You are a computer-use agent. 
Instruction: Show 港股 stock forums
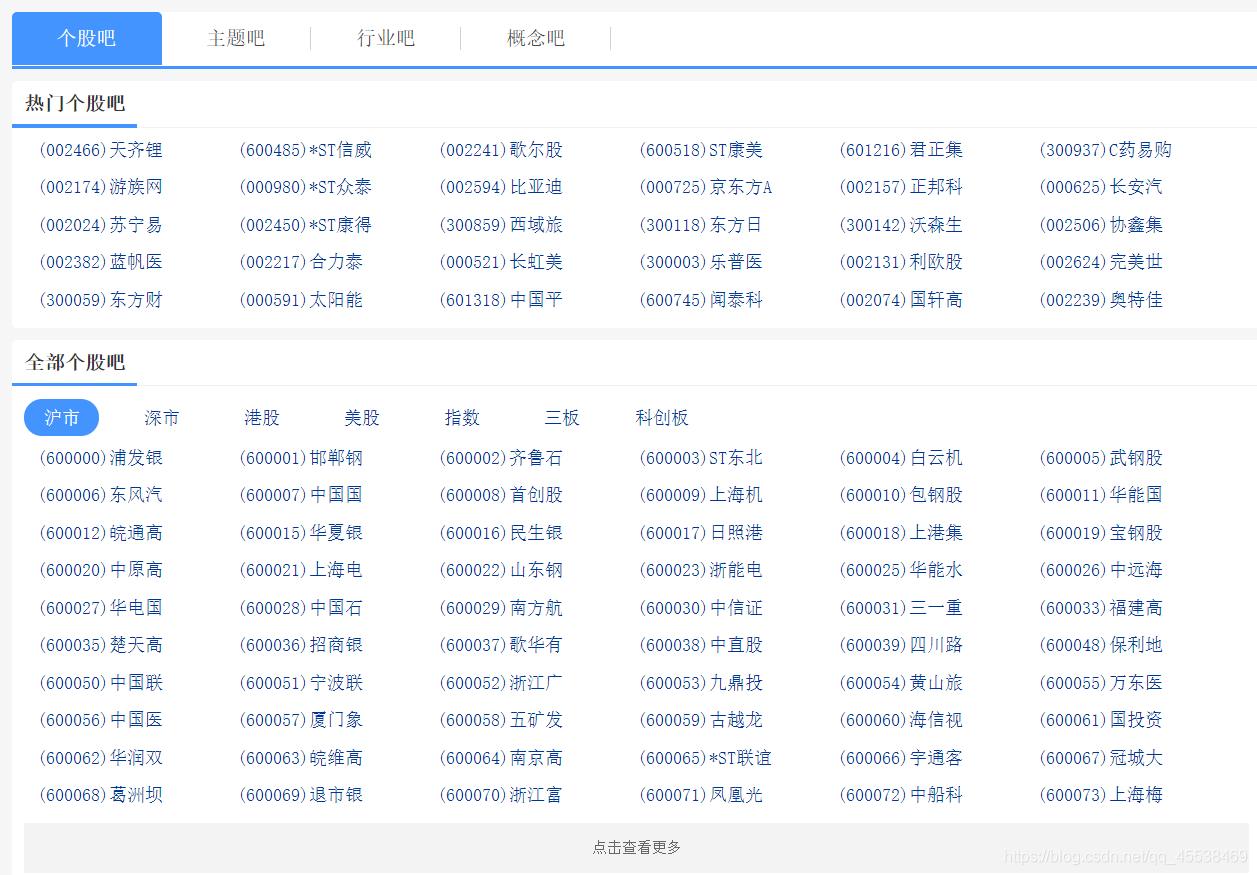[262, 418]
